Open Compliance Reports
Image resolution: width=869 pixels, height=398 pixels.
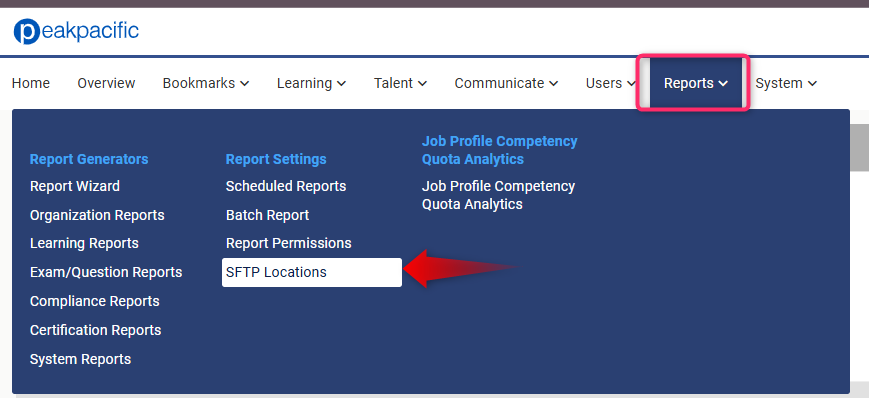click(95, 301)
